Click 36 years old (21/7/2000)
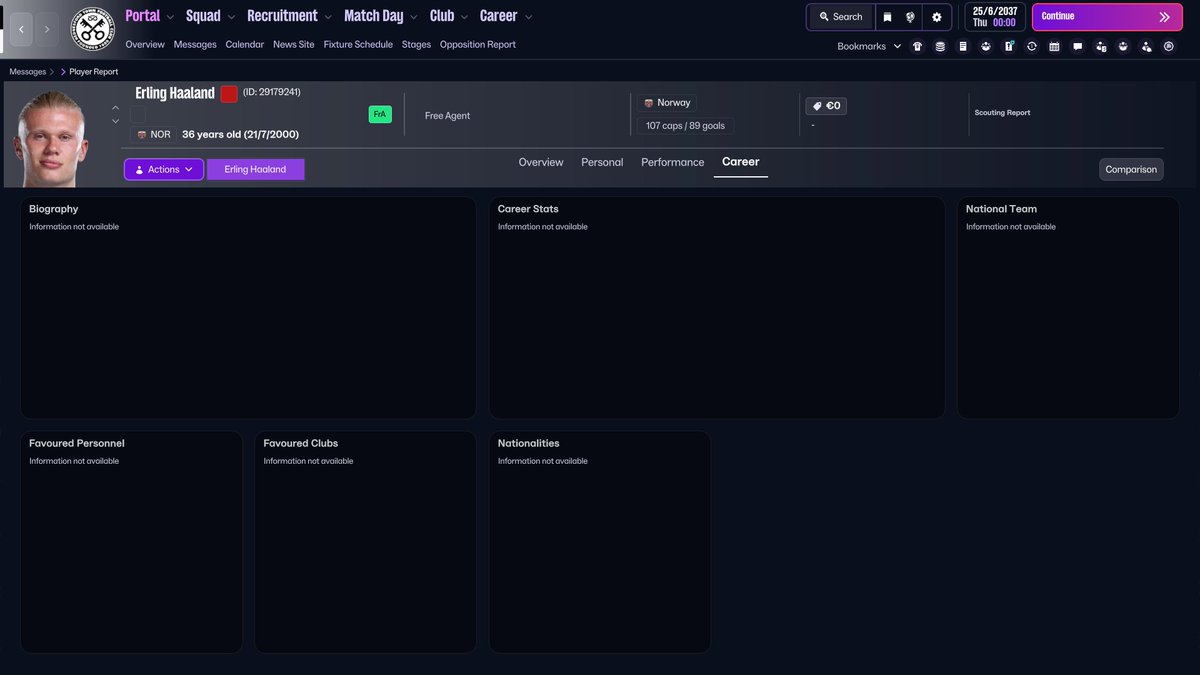Viewport: 1200px width, 675px height. pyautogui.click(x=240, y=134)
